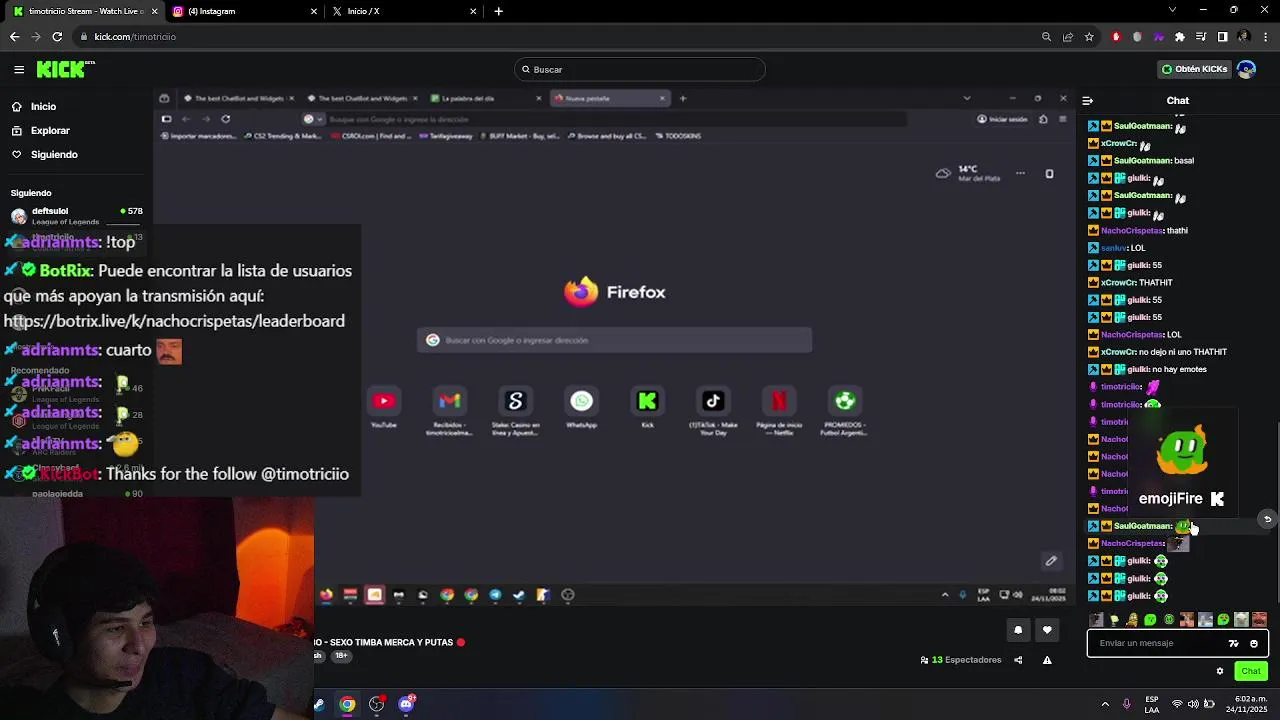Open the Chrome three-dot menu

coord(1265,37)
